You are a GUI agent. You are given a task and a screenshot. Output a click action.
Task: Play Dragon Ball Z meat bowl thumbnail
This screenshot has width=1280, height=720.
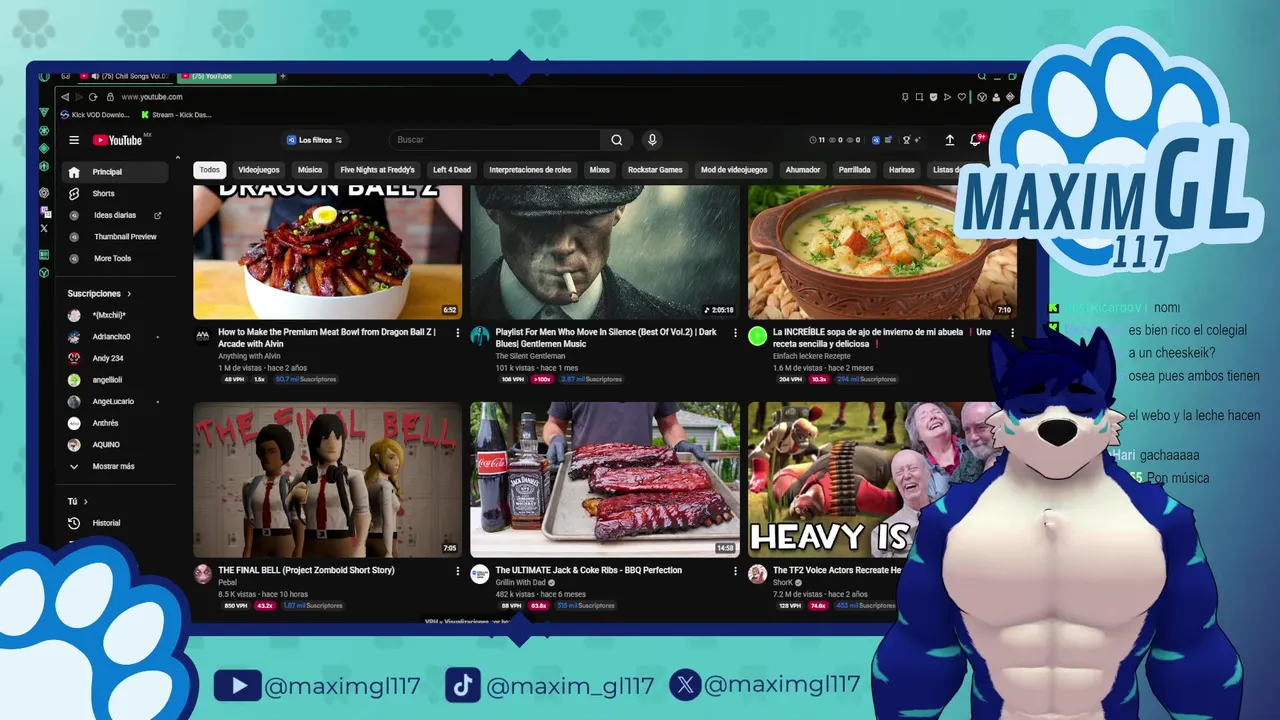coord(328,252)
